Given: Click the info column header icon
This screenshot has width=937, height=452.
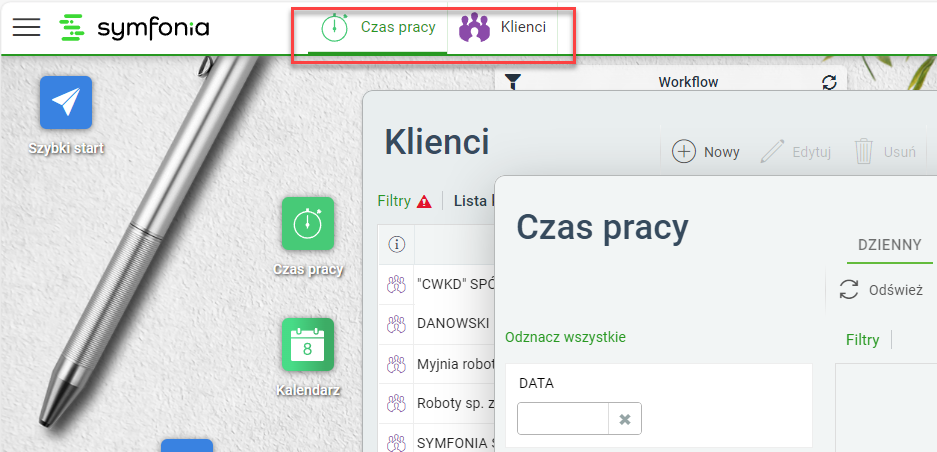Looking at the screenshot, I should 396,244.
